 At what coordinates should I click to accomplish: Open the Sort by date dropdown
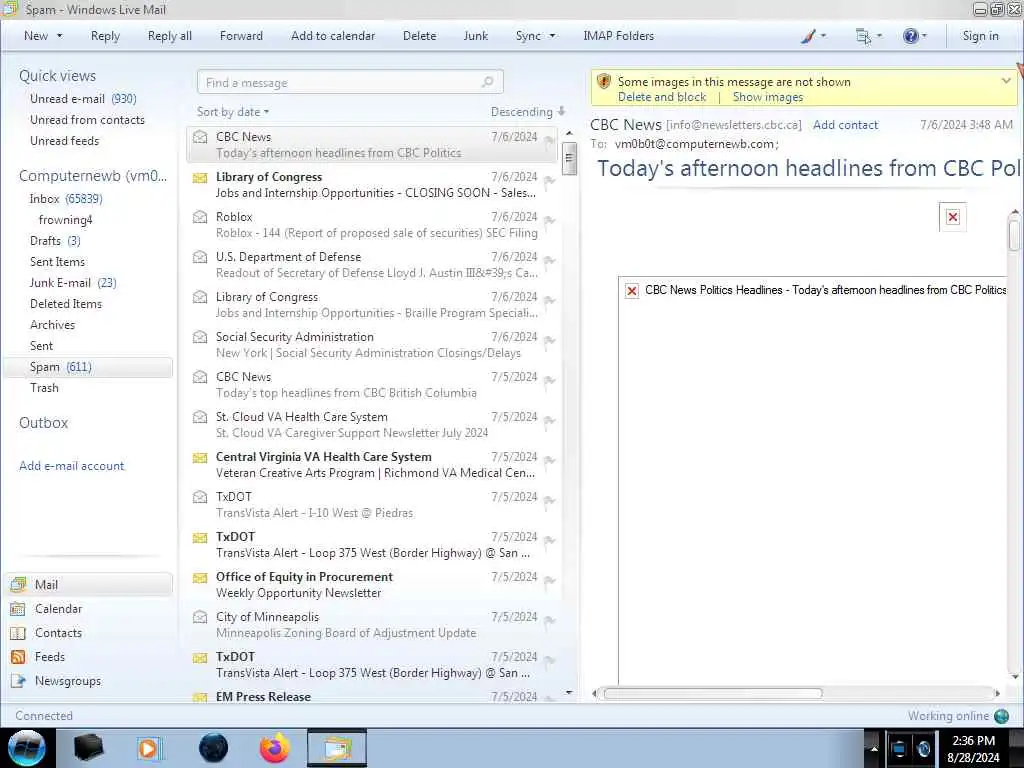pyautogui.click(x=233, y=112)
